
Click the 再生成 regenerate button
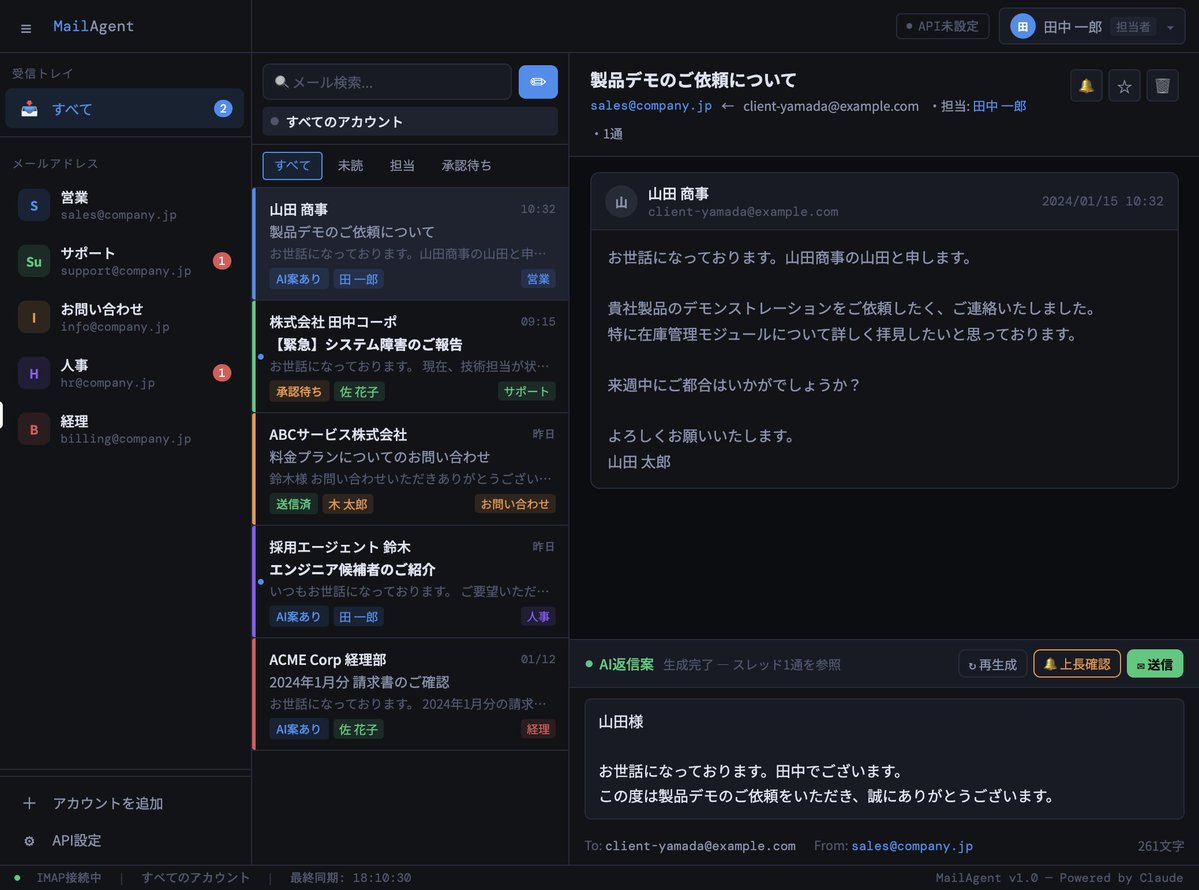click(x=993, y=664)
